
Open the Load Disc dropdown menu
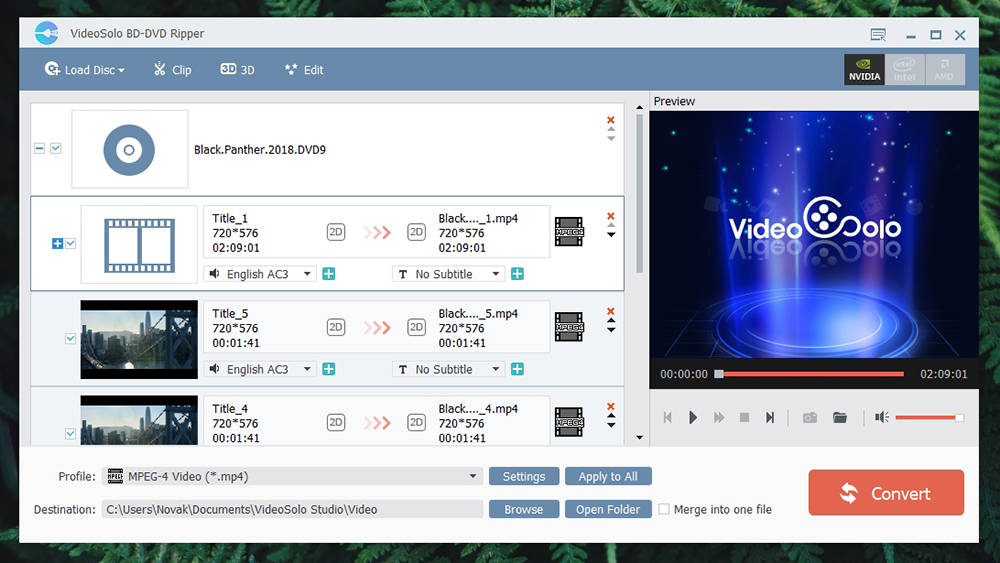coord(84,69)
